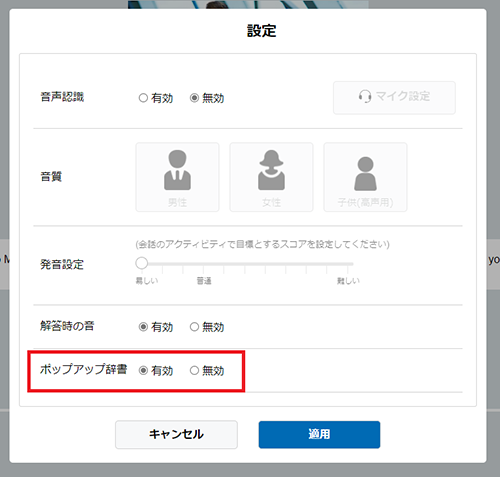500x477 pixels.
Task: Select the female (女性) voice icon
Action: point(271,170)
